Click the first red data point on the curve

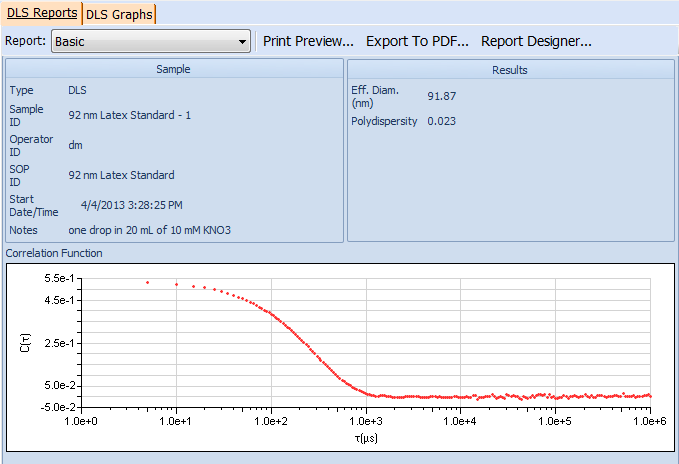coord(148,282)
